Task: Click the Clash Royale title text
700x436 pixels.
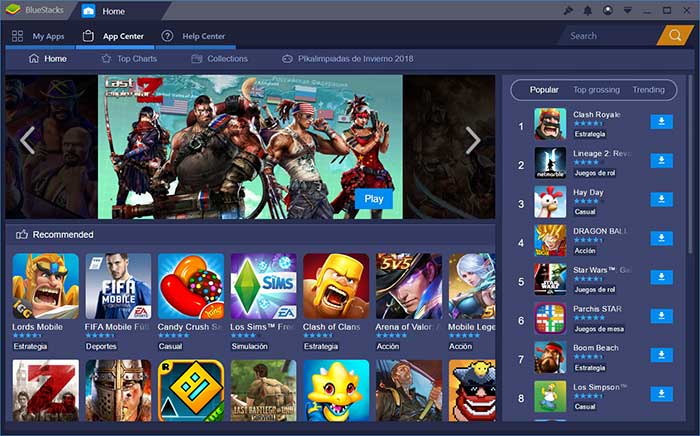Action: pyautogui.click(x=597, y=114)
